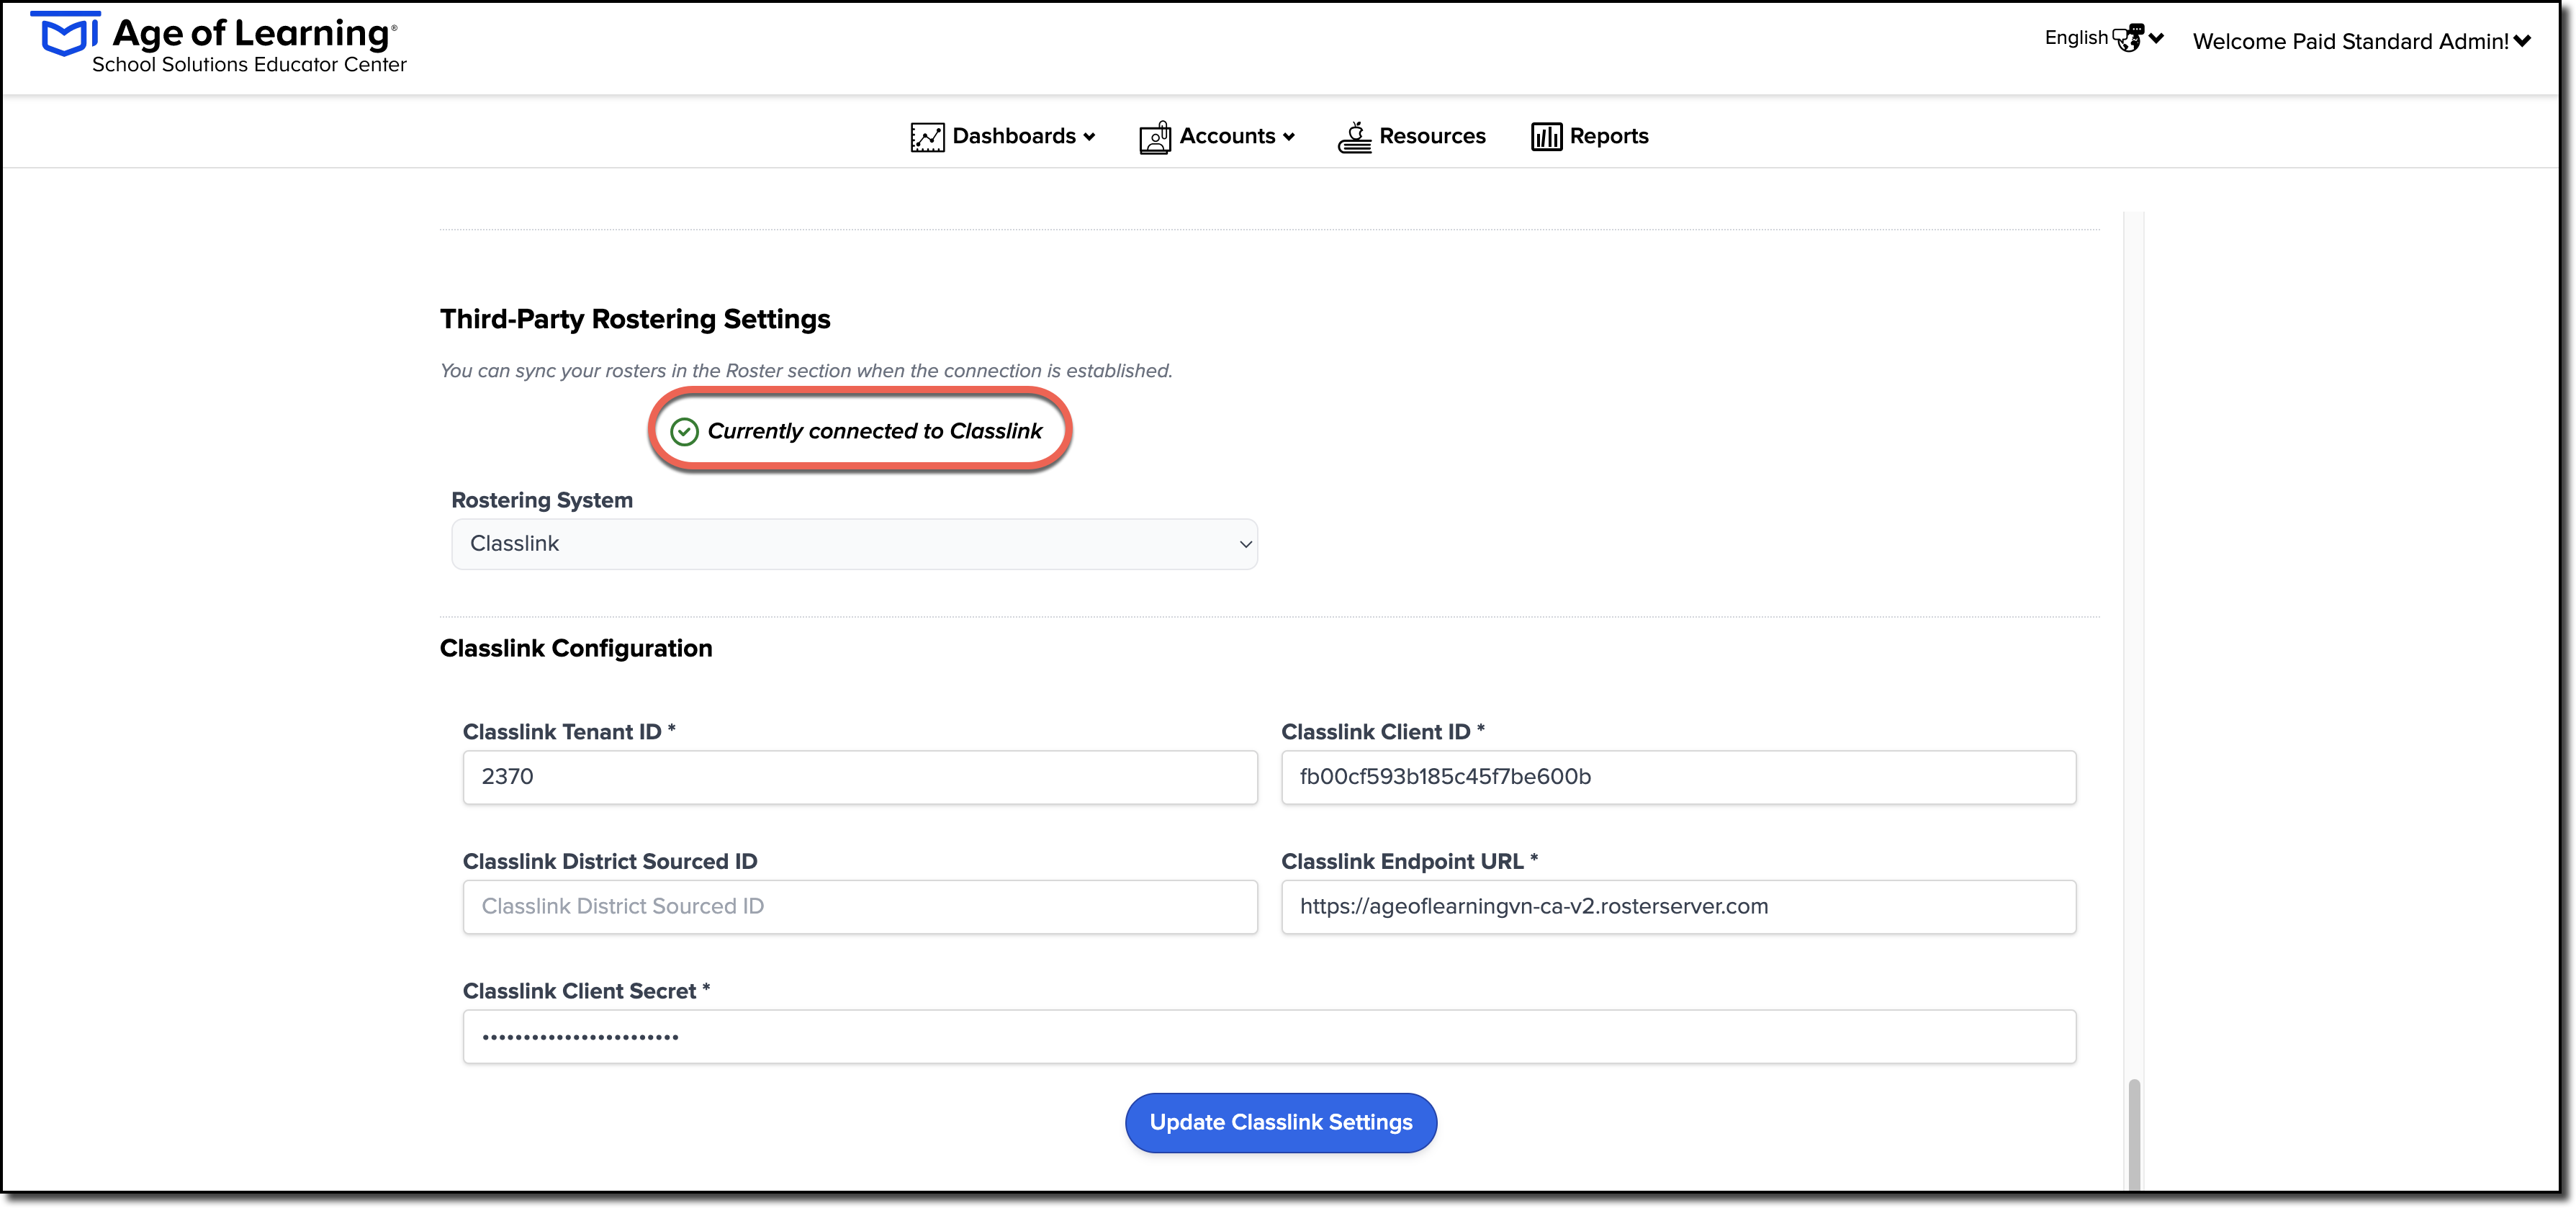Screen dimensions: 2576x1208
Task: Expand the Dashboards menu chevron
Action: pyautogui.click(x=1089, y=137)
